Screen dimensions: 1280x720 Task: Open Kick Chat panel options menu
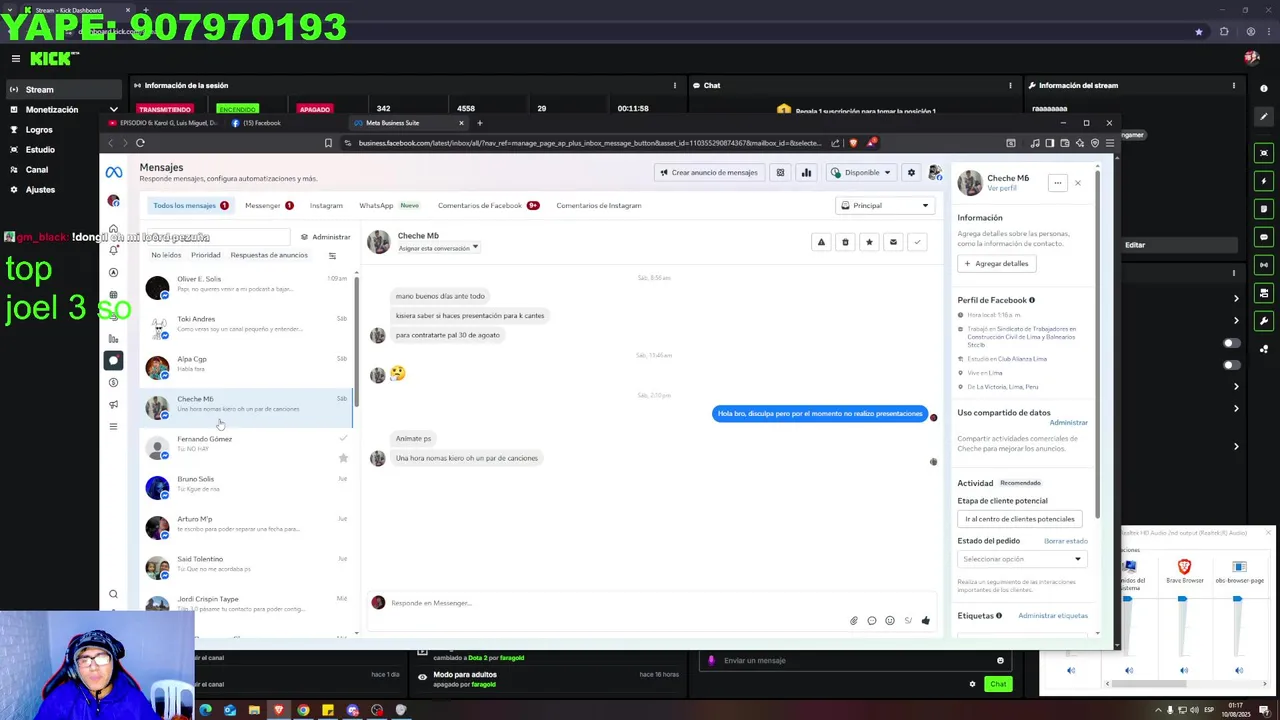1010,85
